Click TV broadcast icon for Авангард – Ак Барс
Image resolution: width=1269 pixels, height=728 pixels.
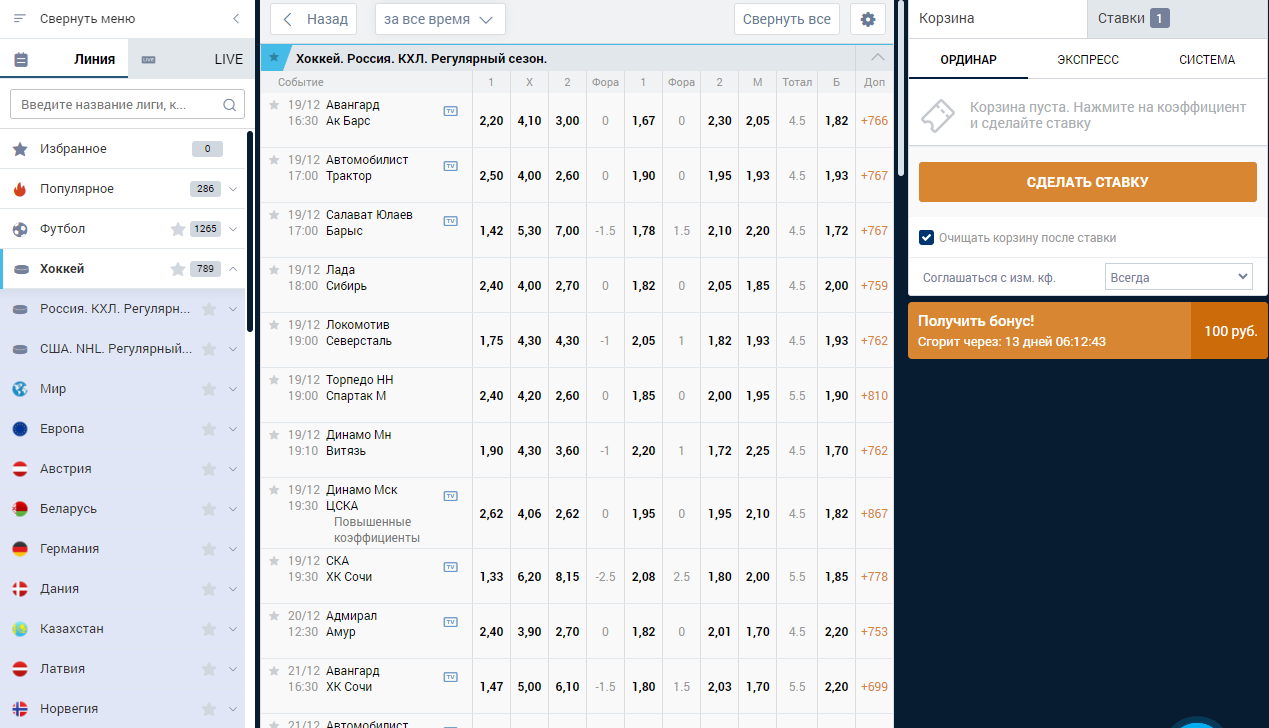coord(450,111)
